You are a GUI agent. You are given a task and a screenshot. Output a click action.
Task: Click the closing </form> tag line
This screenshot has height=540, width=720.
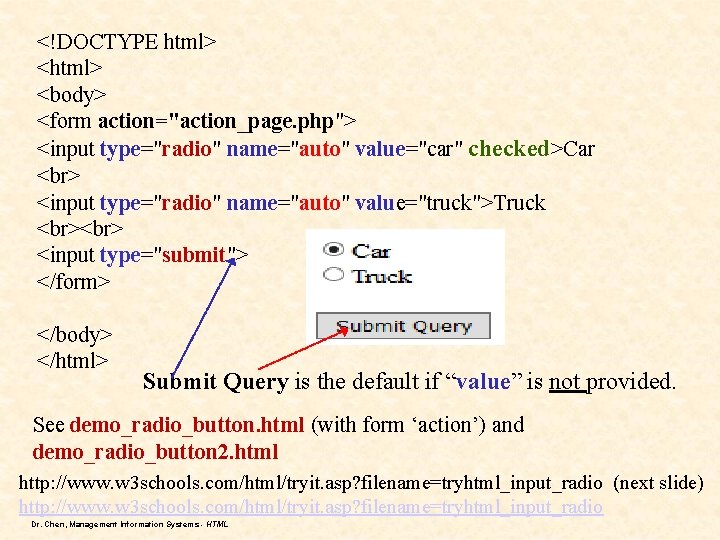tap(73, 281)
